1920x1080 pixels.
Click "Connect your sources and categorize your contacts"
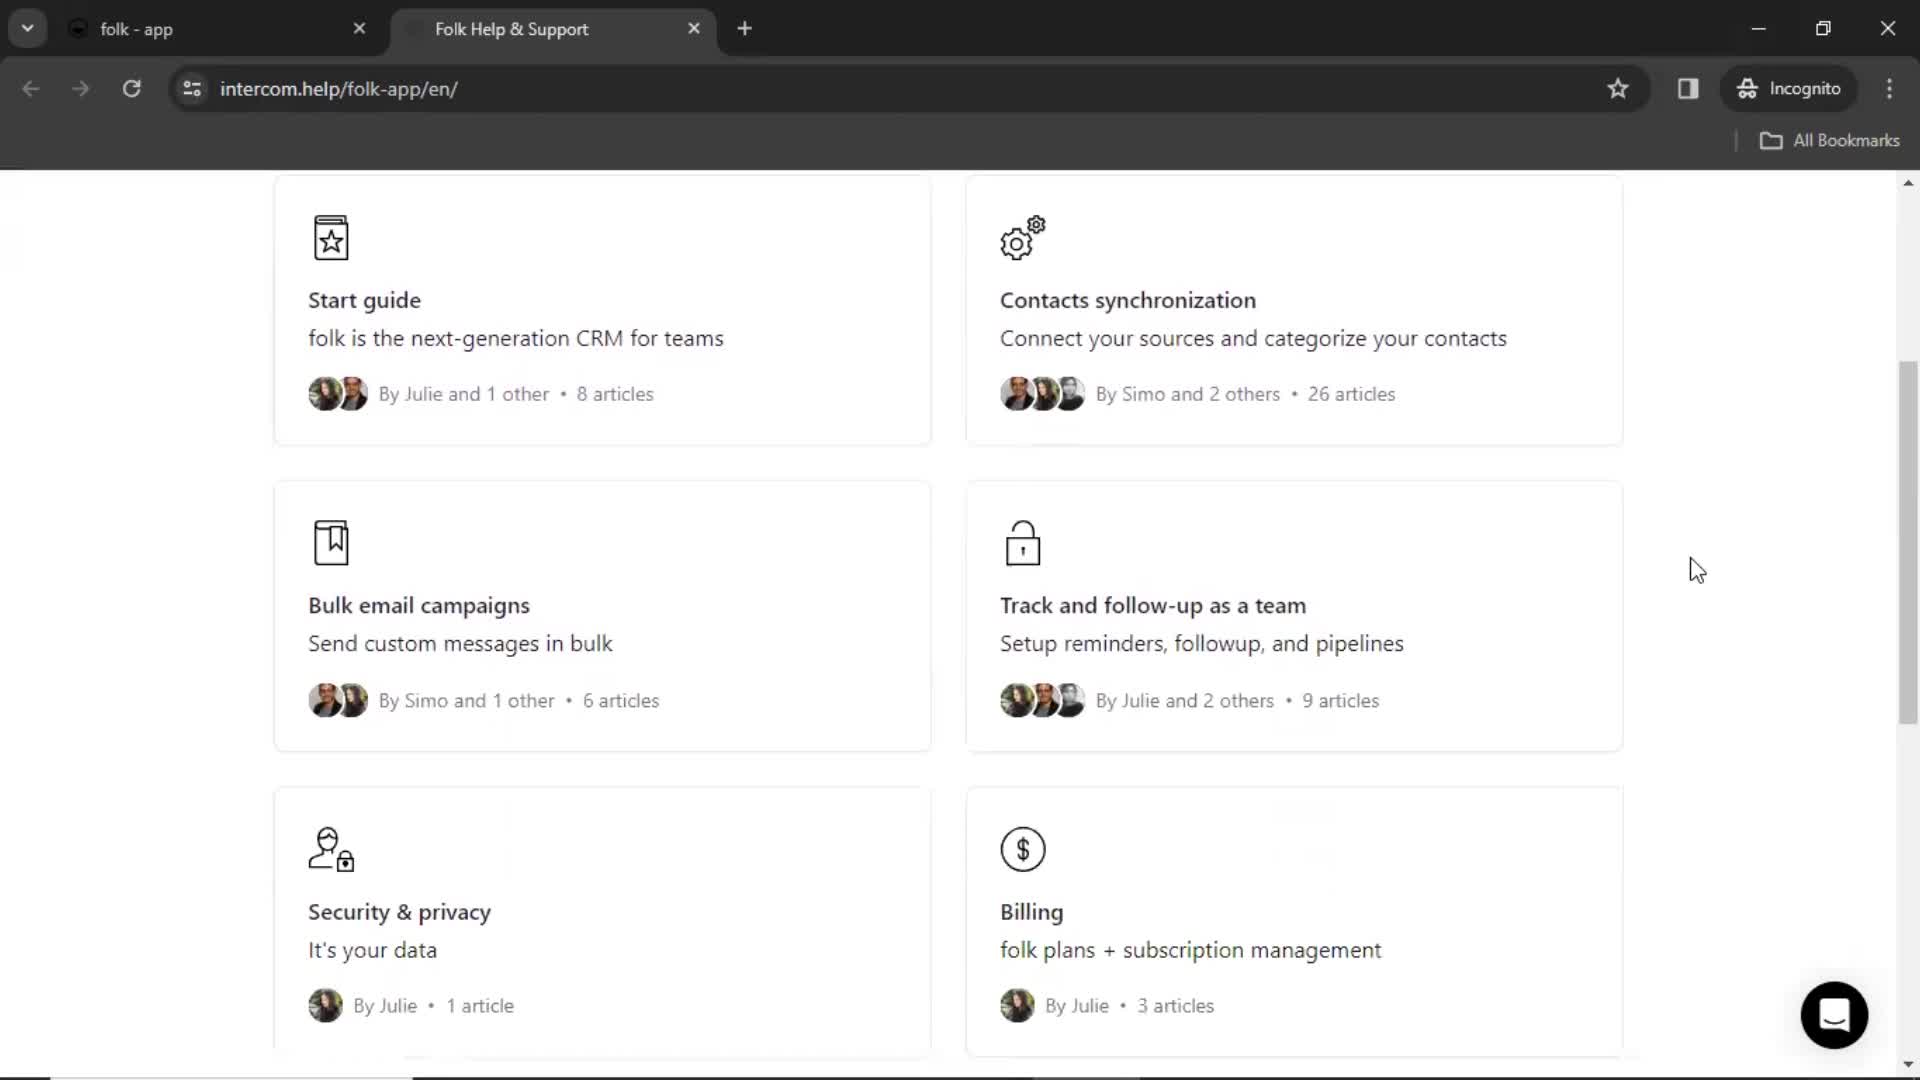(x=1253, y=338)
